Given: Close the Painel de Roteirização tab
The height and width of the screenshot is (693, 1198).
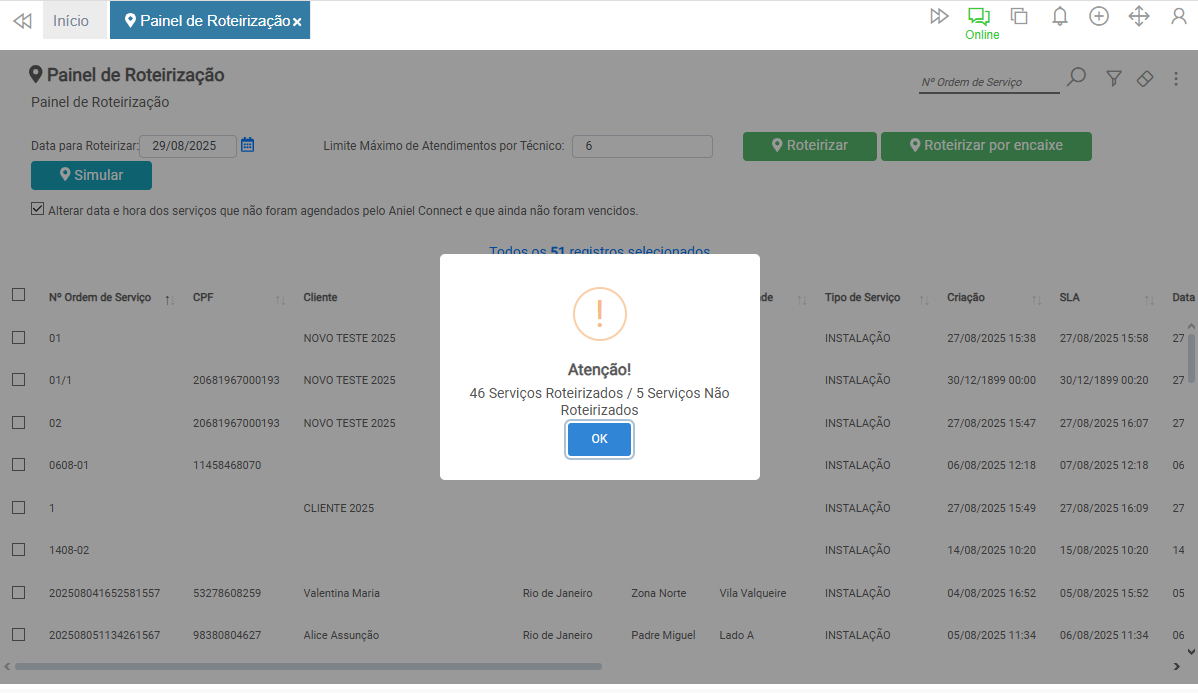Looking at the screenshot, I should click(297, 22).
